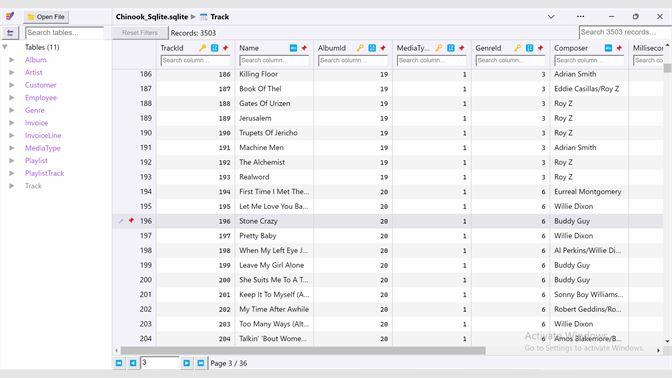Open the chevron dropdown in title bar
672x378 pixels.
coord(551,17)
